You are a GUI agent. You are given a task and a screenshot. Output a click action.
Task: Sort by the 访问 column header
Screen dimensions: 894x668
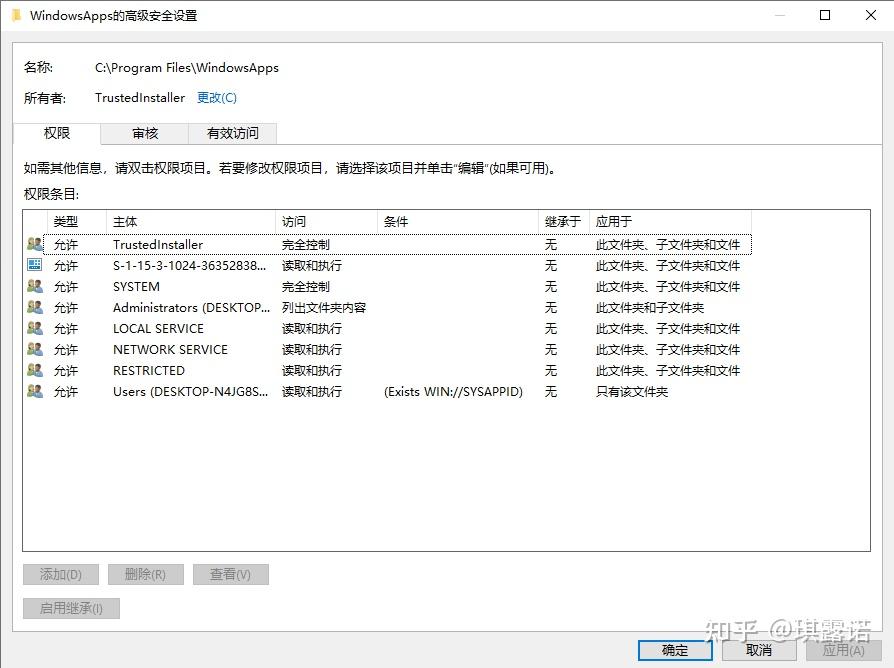coord(327,222)
